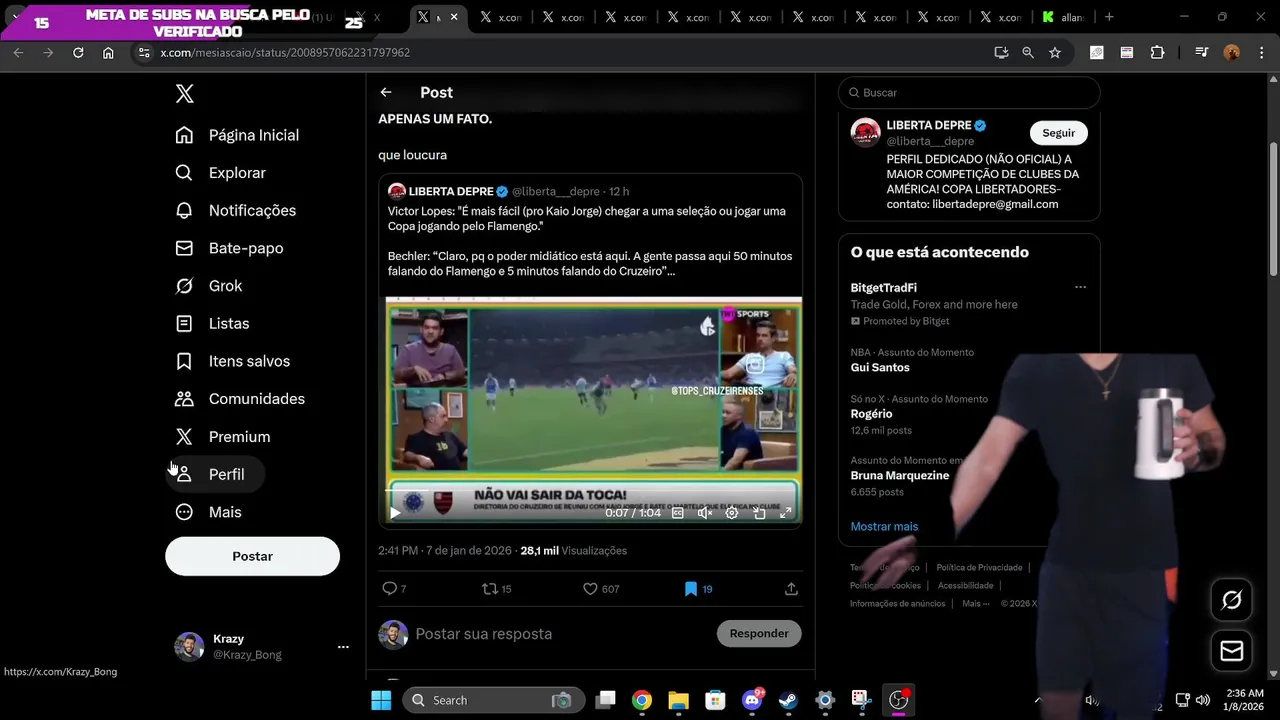The height and width of the screenshot is (720, 1280).
Task: Open Chrome from the taskbar
Action: coord(642,700)
